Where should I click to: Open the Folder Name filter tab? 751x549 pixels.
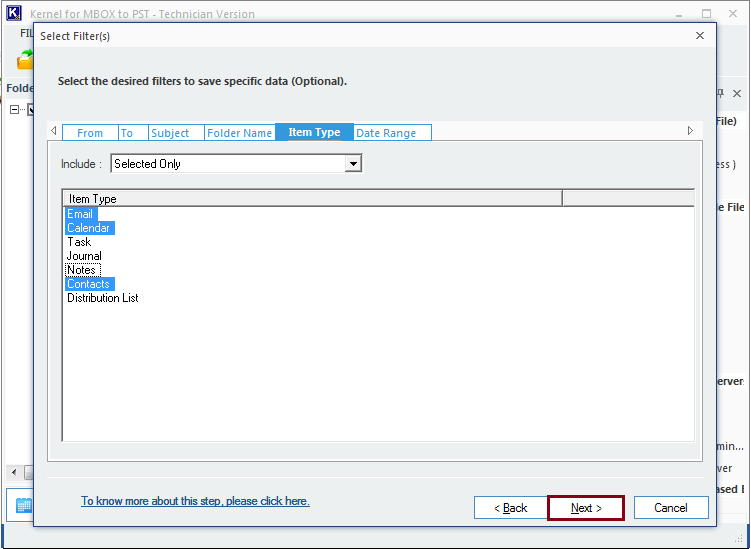239,133
